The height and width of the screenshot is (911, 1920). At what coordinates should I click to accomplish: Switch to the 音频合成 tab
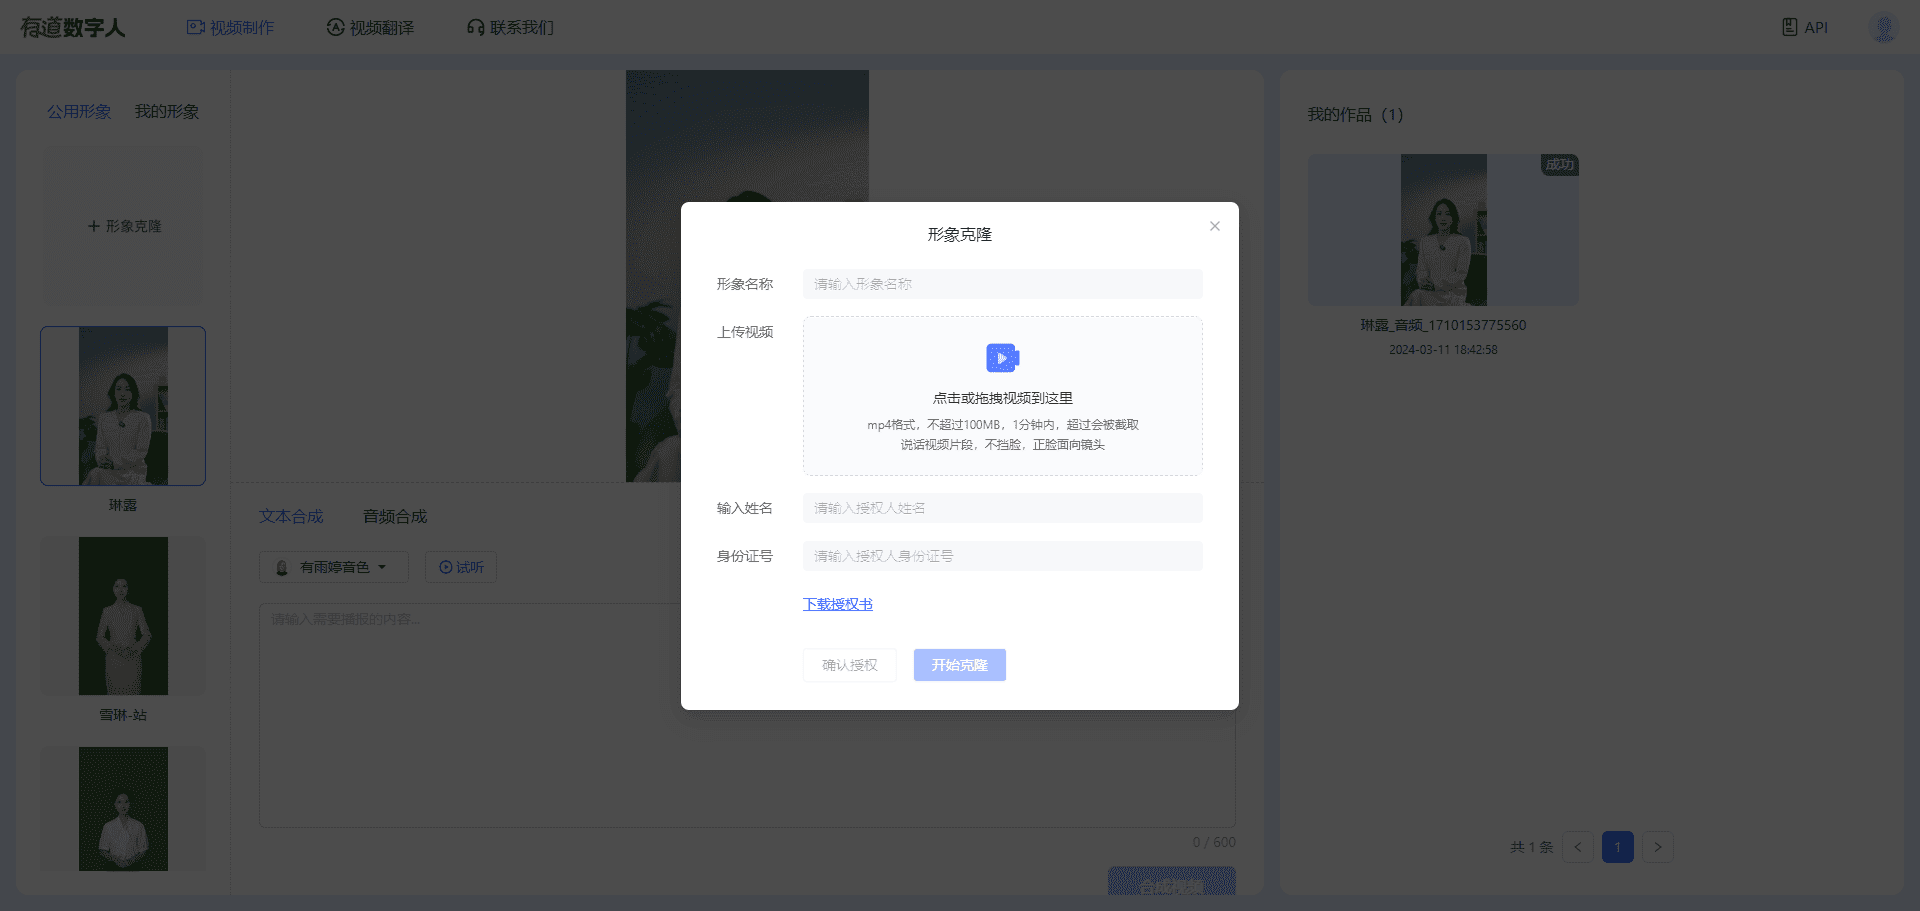[x=395, y=516]
